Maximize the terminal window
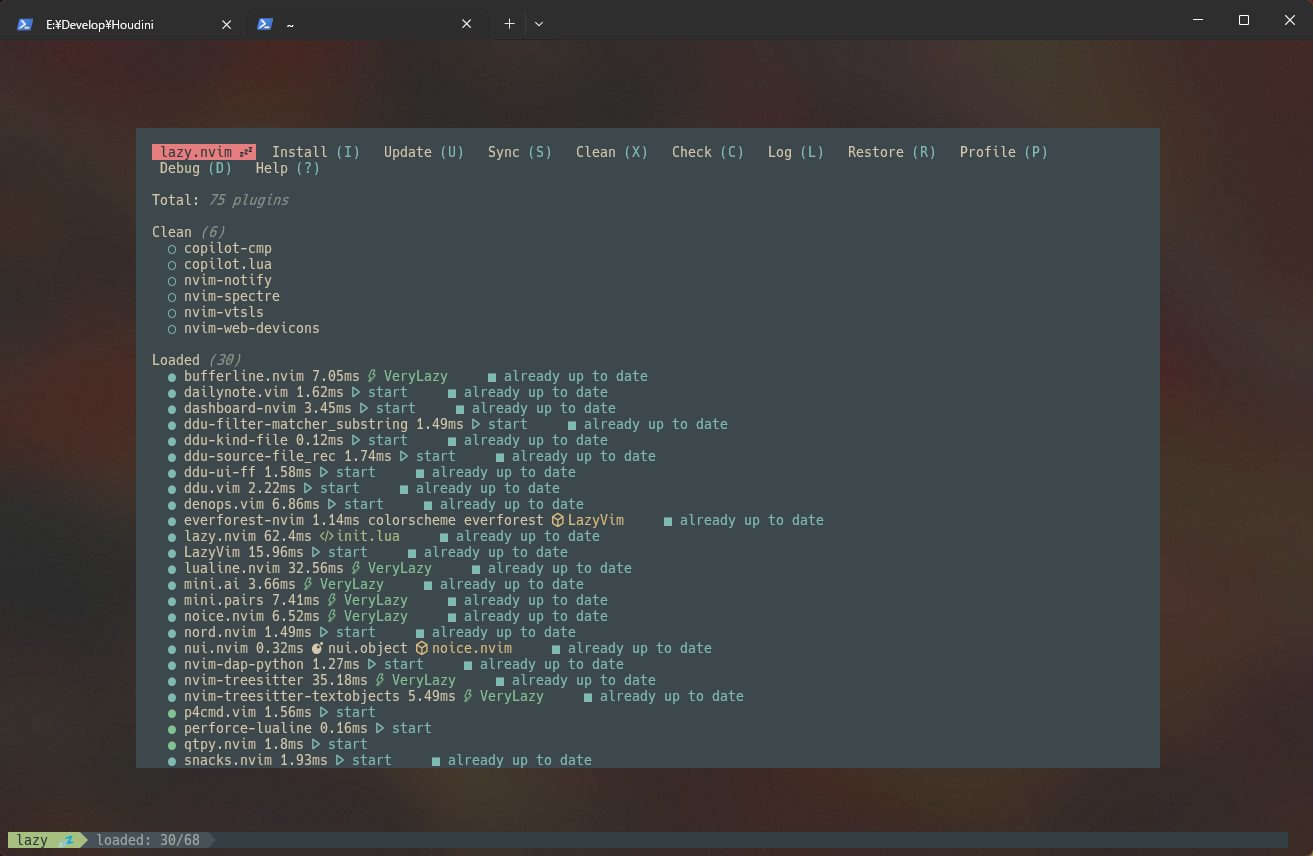1313x856 pixels. [1244, 20]
